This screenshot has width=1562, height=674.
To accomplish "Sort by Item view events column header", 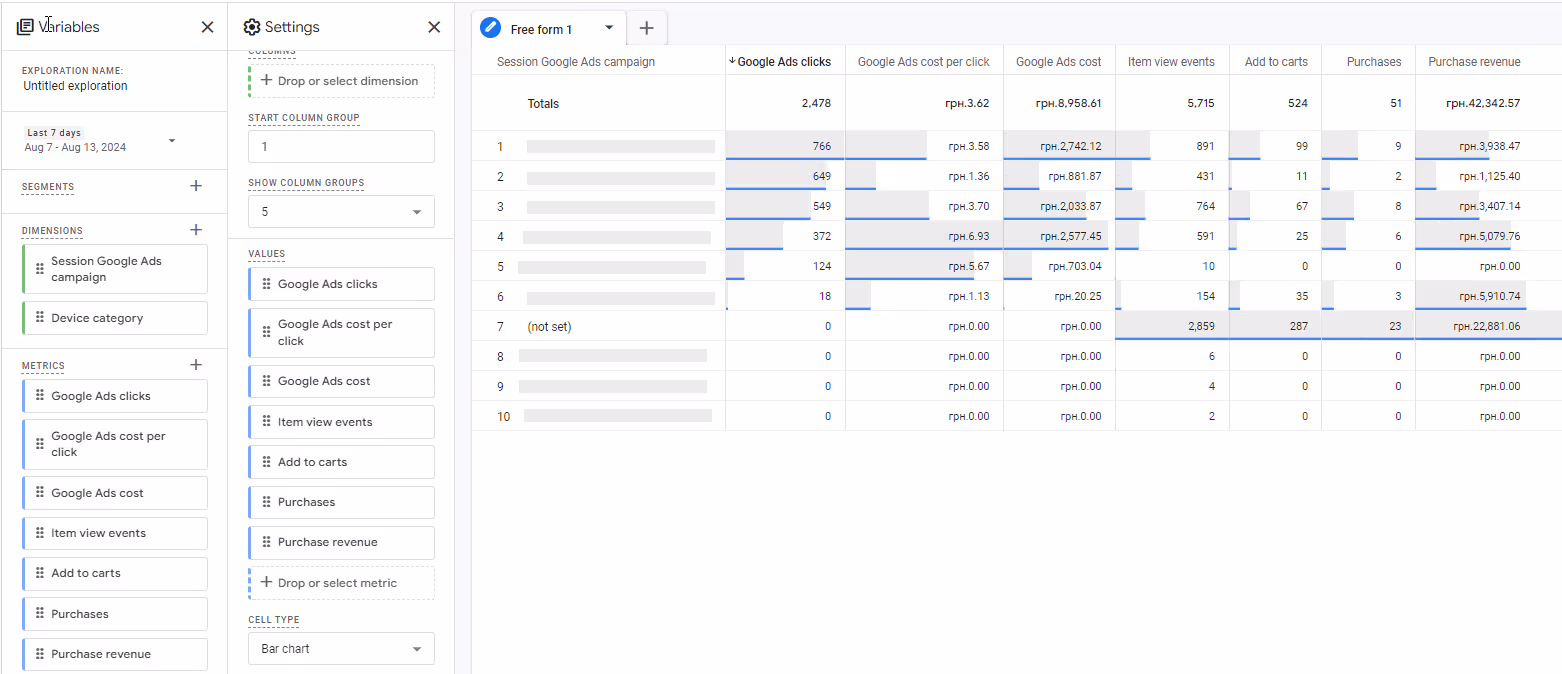I will click(x=1172, y=62).
